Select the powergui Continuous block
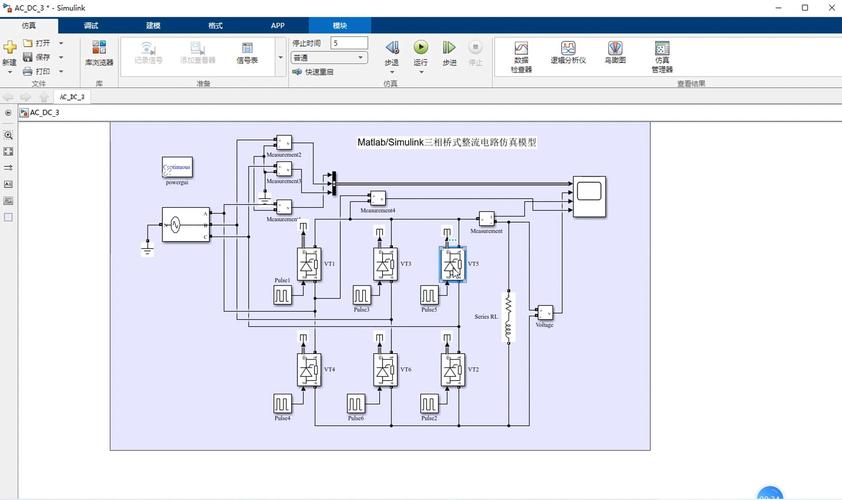The height and width of the screenshot is (500, 842). coord(177,167)
